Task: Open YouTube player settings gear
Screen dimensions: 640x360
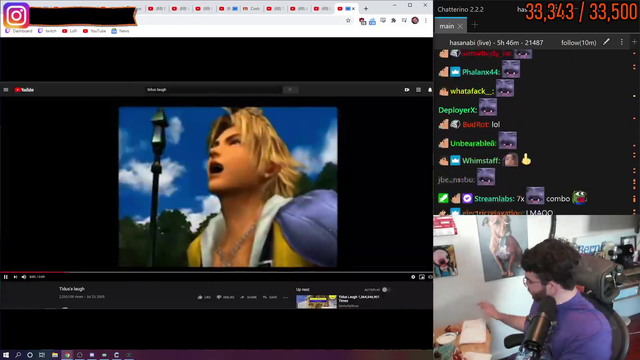Action: [x=413, y=277]
